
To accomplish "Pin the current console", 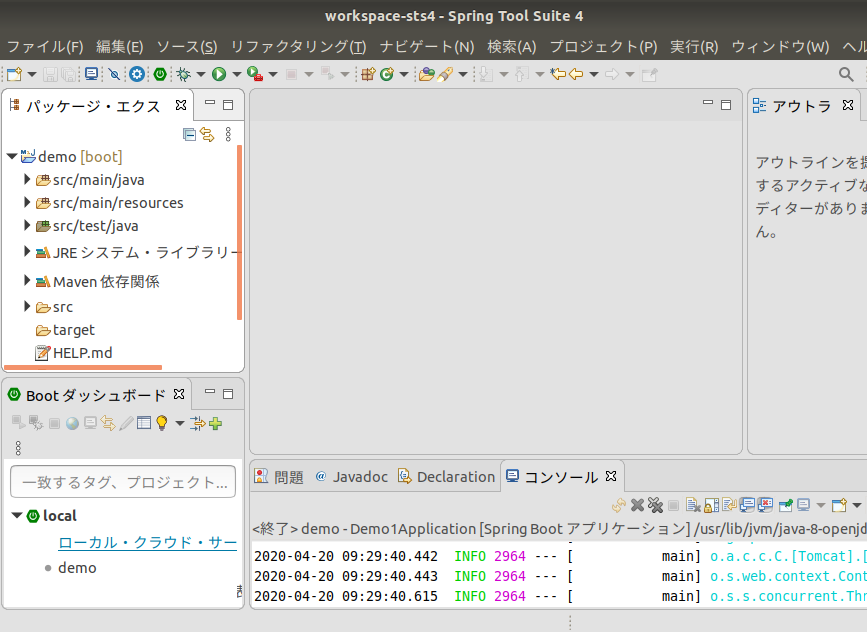I will pyautogui.click(x=784, y=504).
